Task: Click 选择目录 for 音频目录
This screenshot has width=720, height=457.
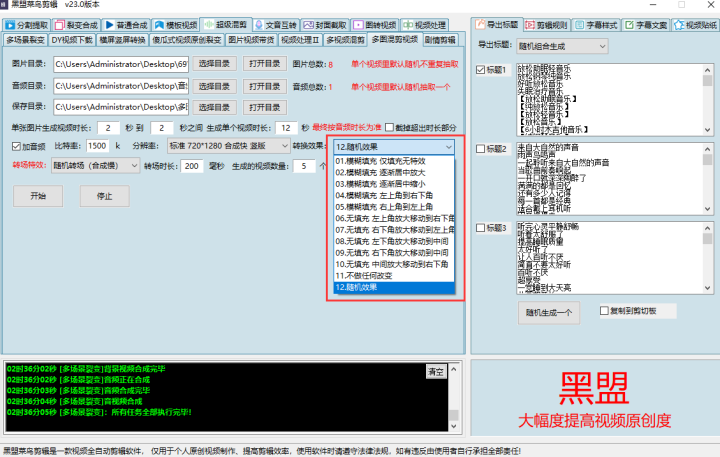Action: (214, 86)
